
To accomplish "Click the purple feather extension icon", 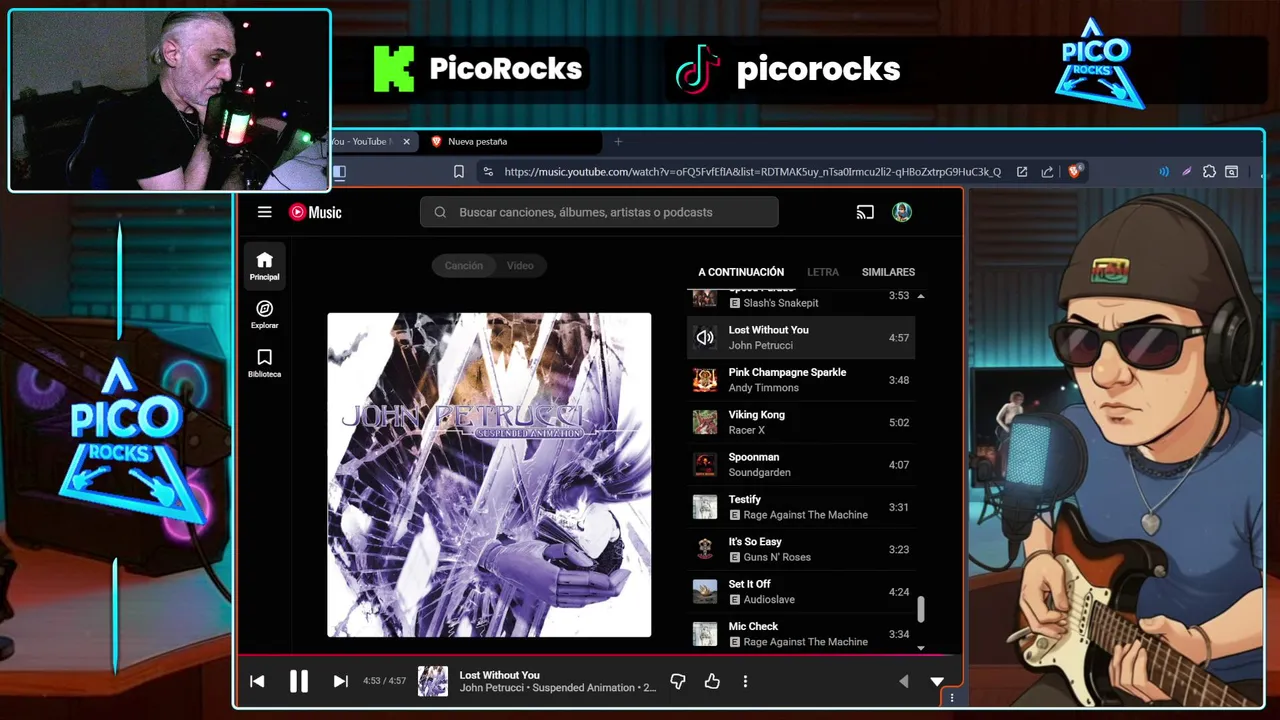I will point(1186,172).
